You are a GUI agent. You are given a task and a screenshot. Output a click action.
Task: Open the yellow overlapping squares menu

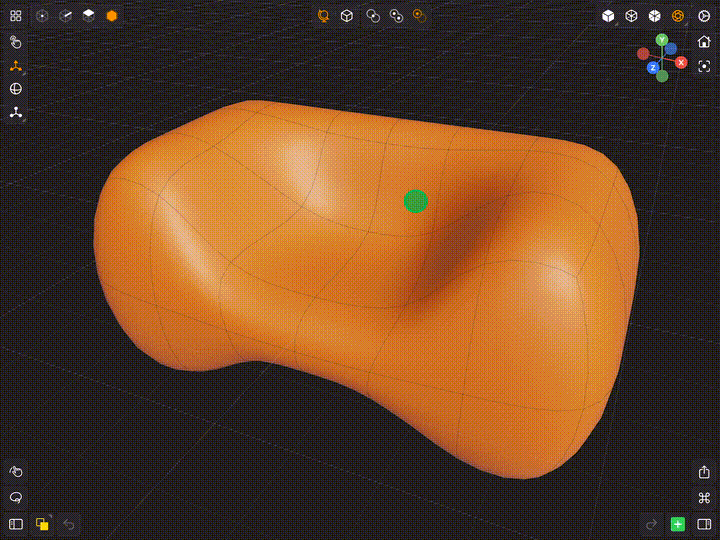pos(42,524)
